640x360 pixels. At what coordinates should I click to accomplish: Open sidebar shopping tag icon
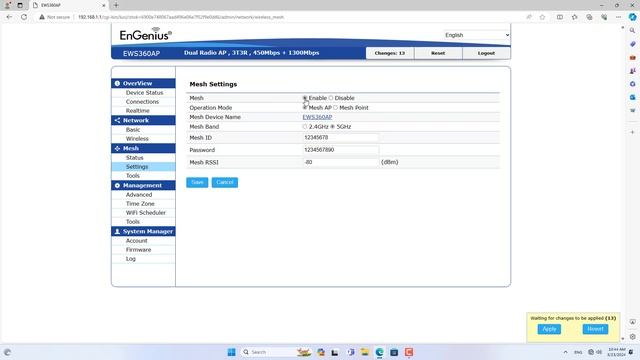click(x=633, y=44)
